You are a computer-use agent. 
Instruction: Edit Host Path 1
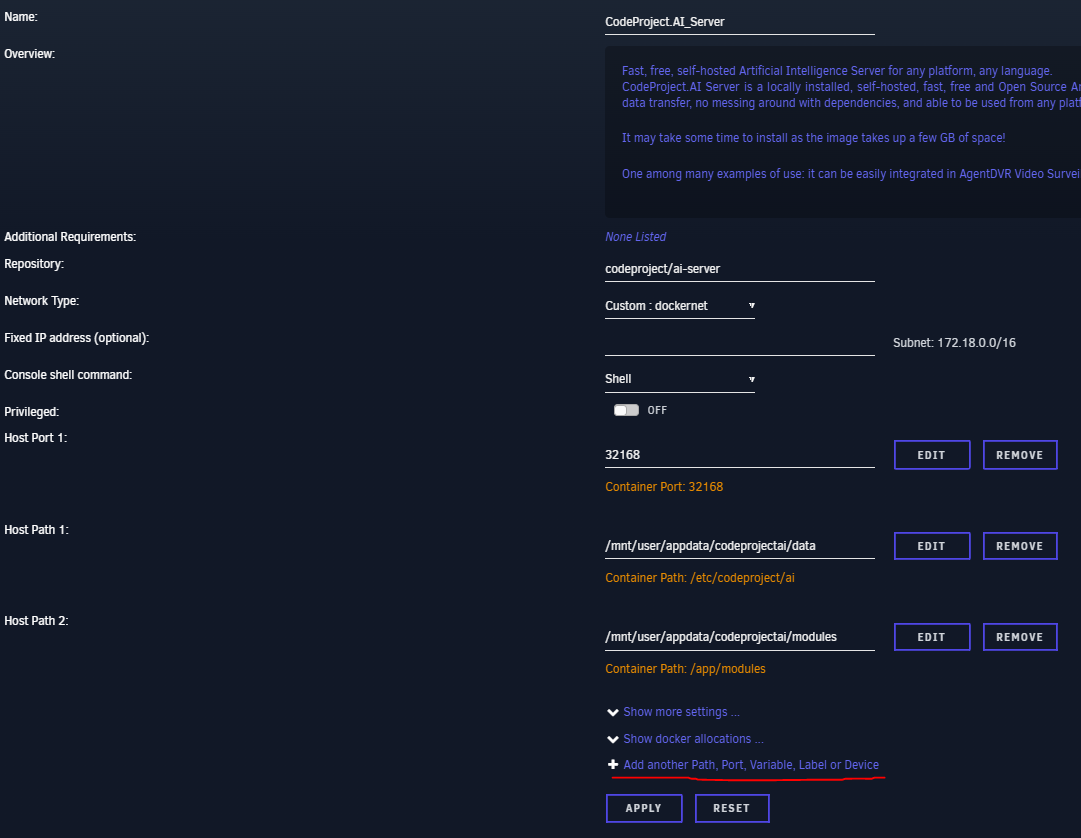coord(931,546)
